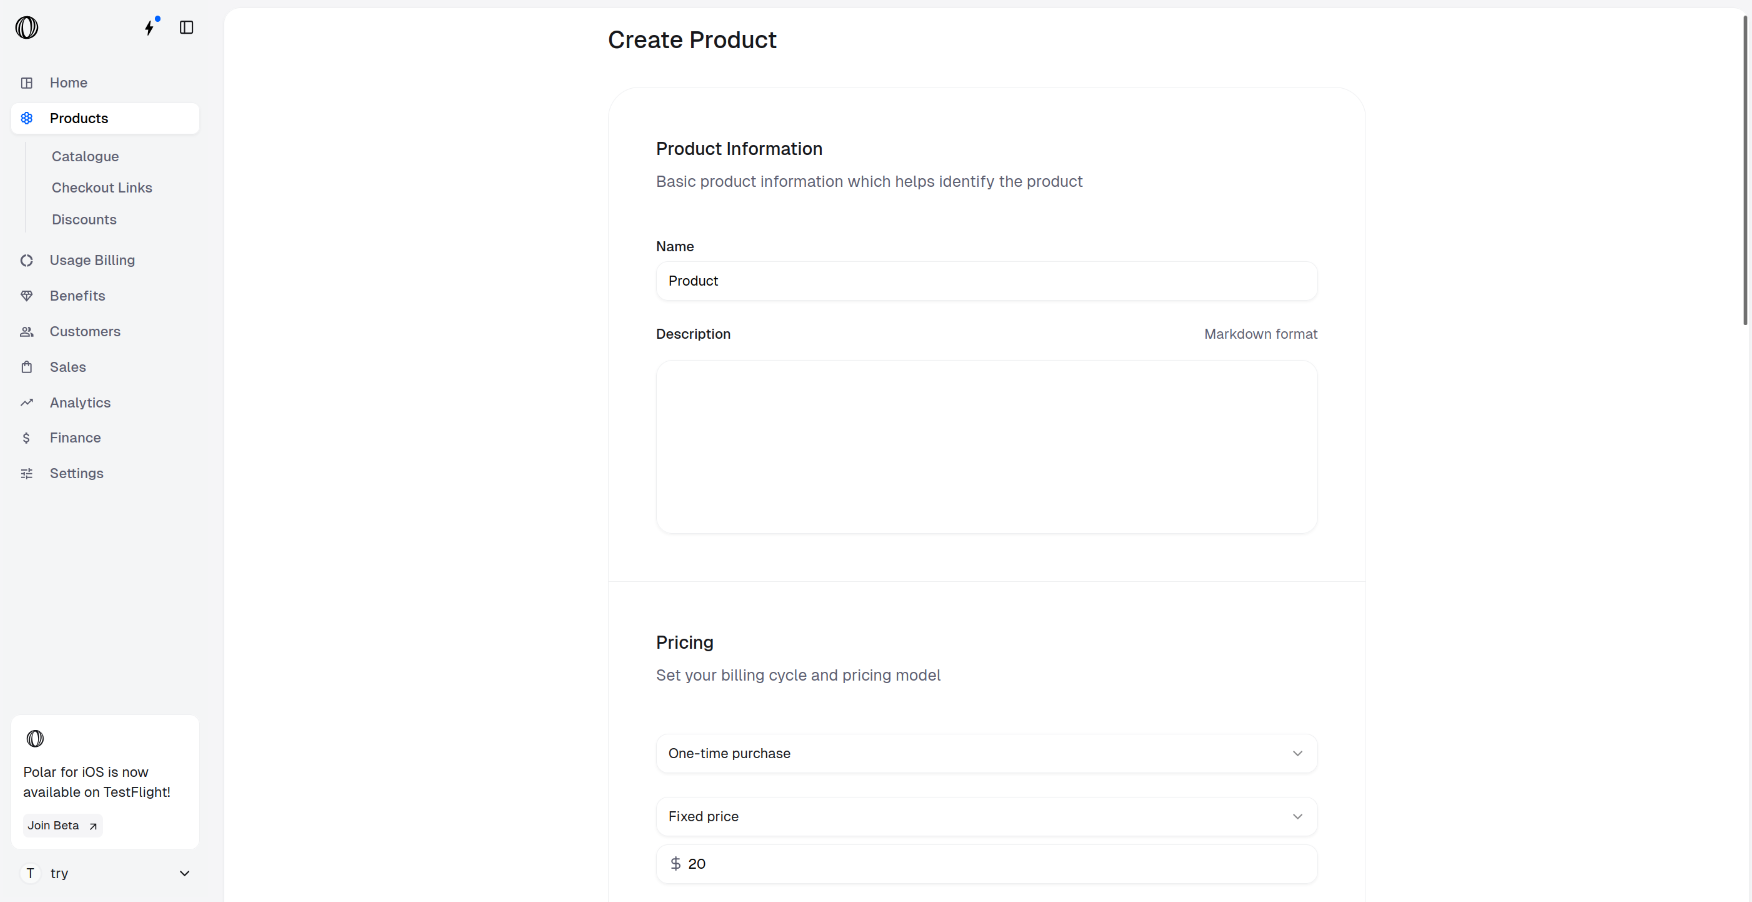Expand the Fixed price dropdown

(x=986, y=817)
